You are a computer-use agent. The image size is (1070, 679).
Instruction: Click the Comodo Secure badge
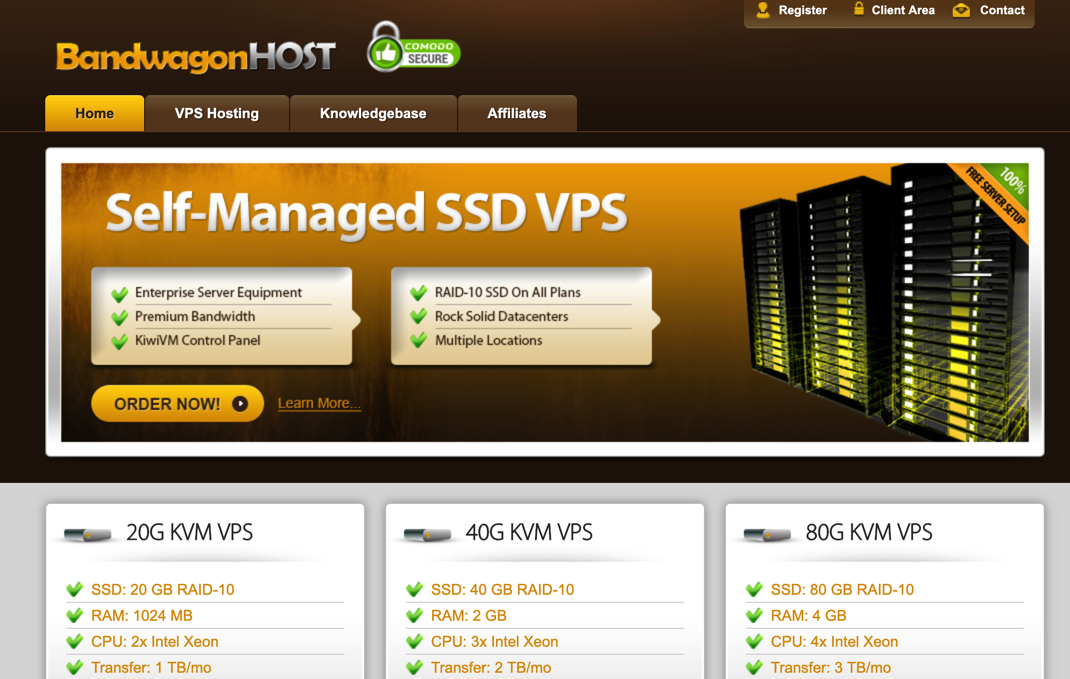(414, 47)
